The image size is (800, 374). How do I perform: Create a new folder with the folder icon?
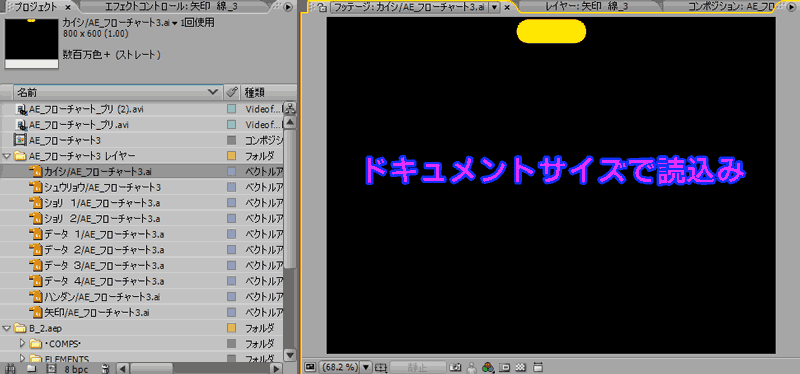[32, 368]
